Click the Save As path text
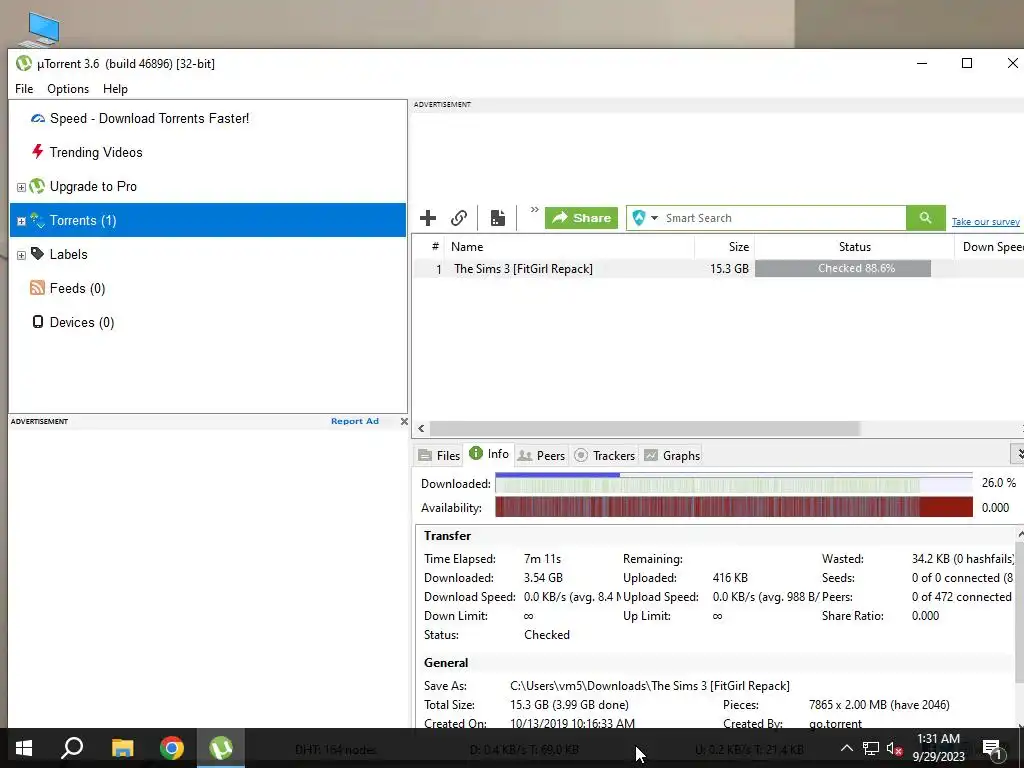The image size is (1024, 768). [x=650, y=686]
